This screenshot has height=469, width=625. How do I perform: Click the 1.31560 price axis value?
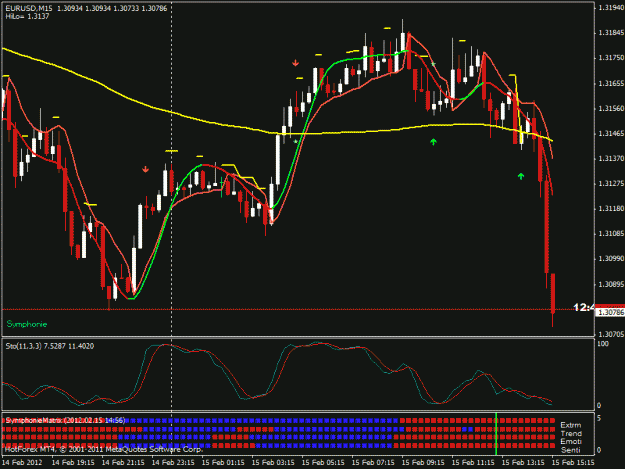pyautogui.click(x=611, y=108)
